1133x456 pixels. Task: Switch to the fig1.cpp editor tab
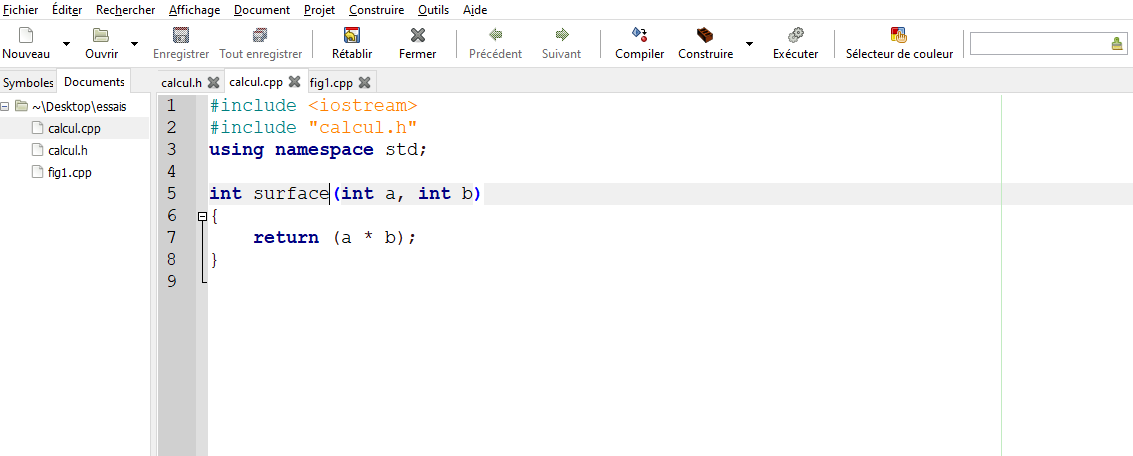tap(331, 83)
